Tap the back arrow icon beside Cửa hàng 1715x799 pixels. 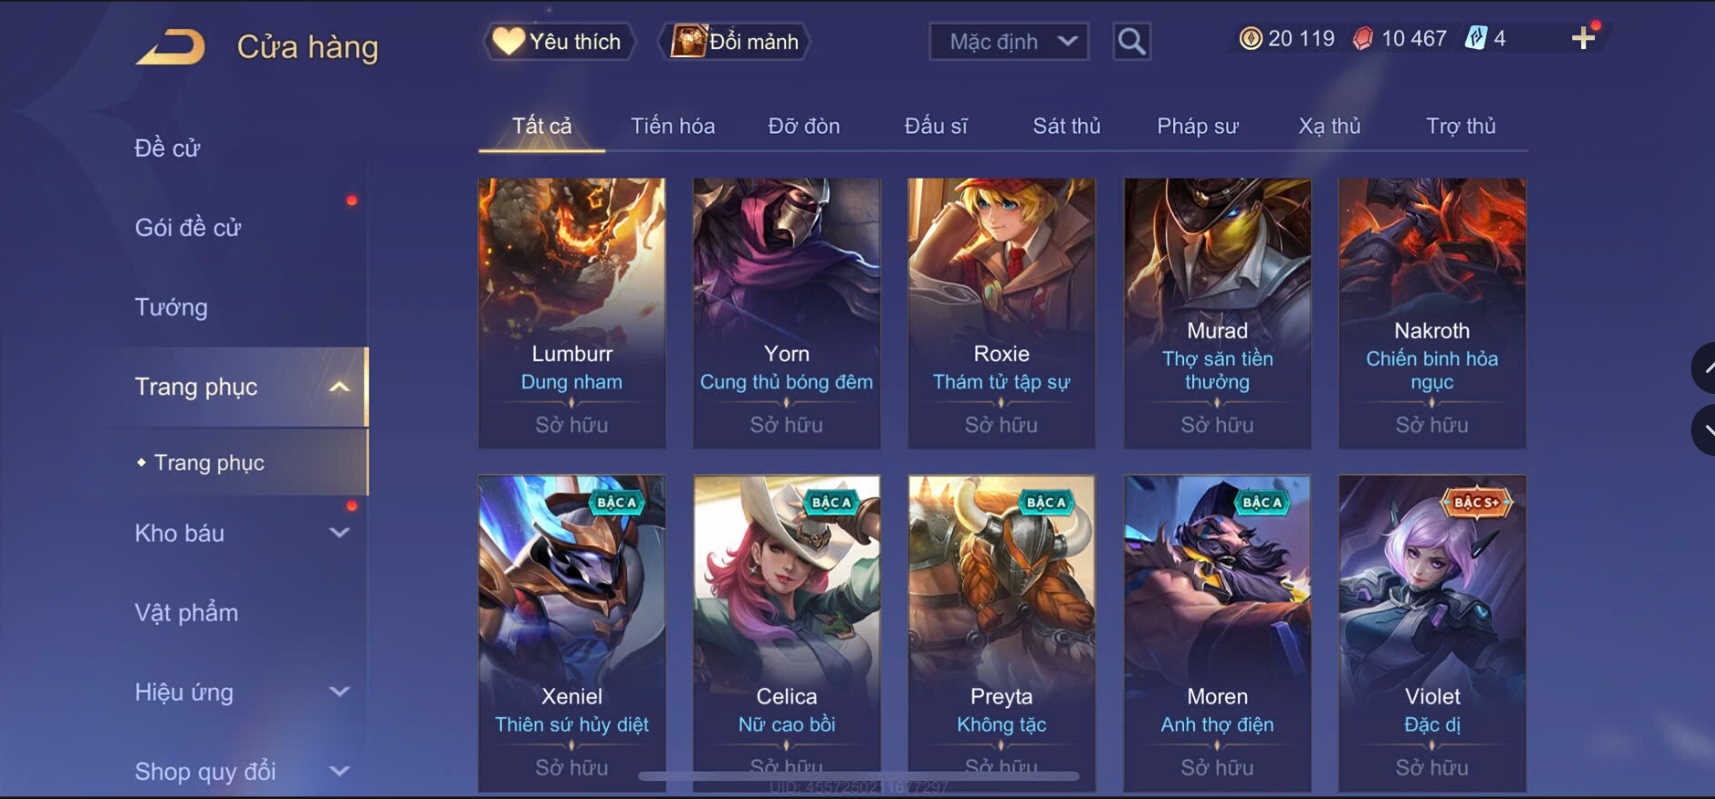(171, 47)
